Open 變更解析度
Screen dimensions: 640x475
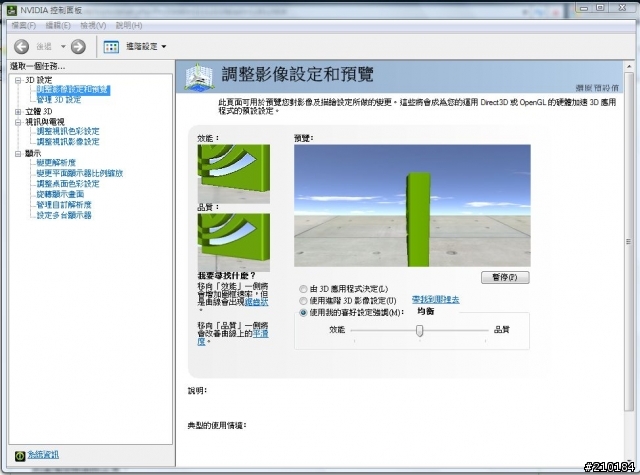[x=56, y=163]
